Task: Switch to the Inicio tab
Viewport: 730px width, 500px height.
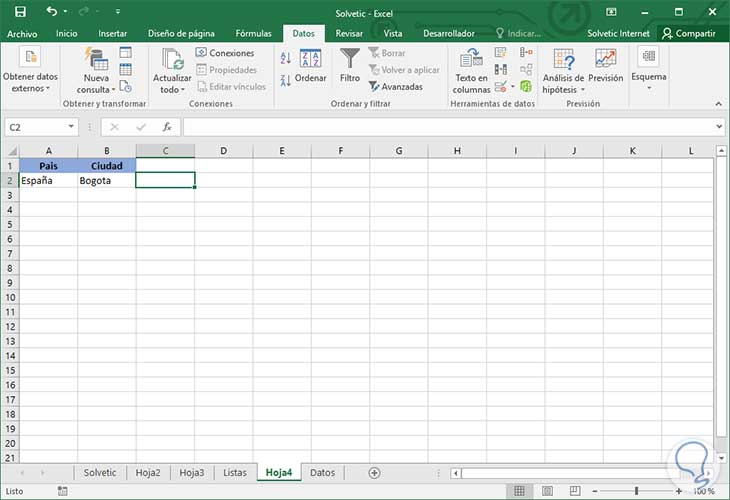Action: (x=67, y=34)
